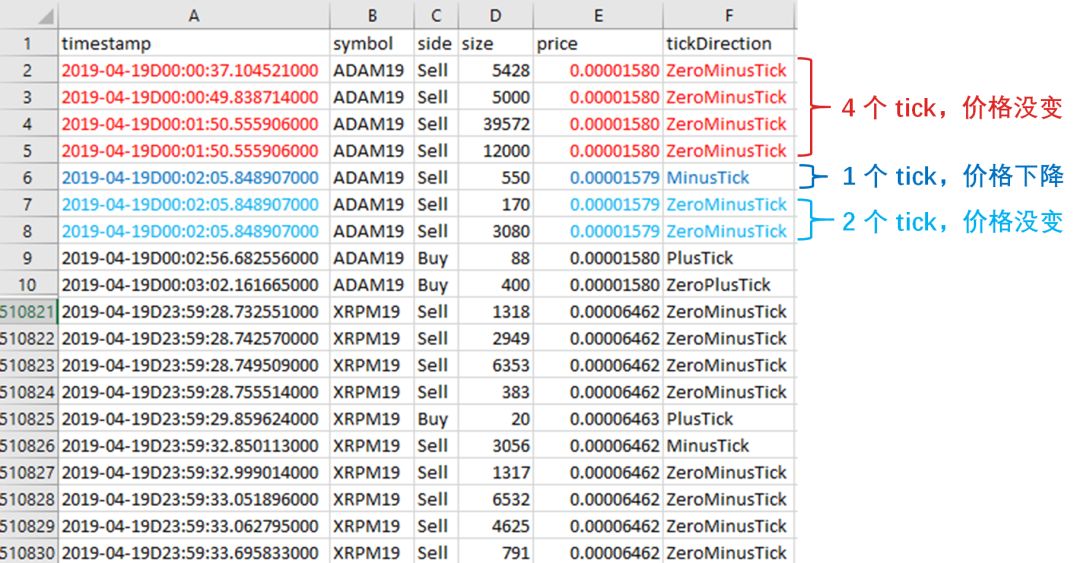Select XRPM19 symbol in row 510822

(372, 338)
